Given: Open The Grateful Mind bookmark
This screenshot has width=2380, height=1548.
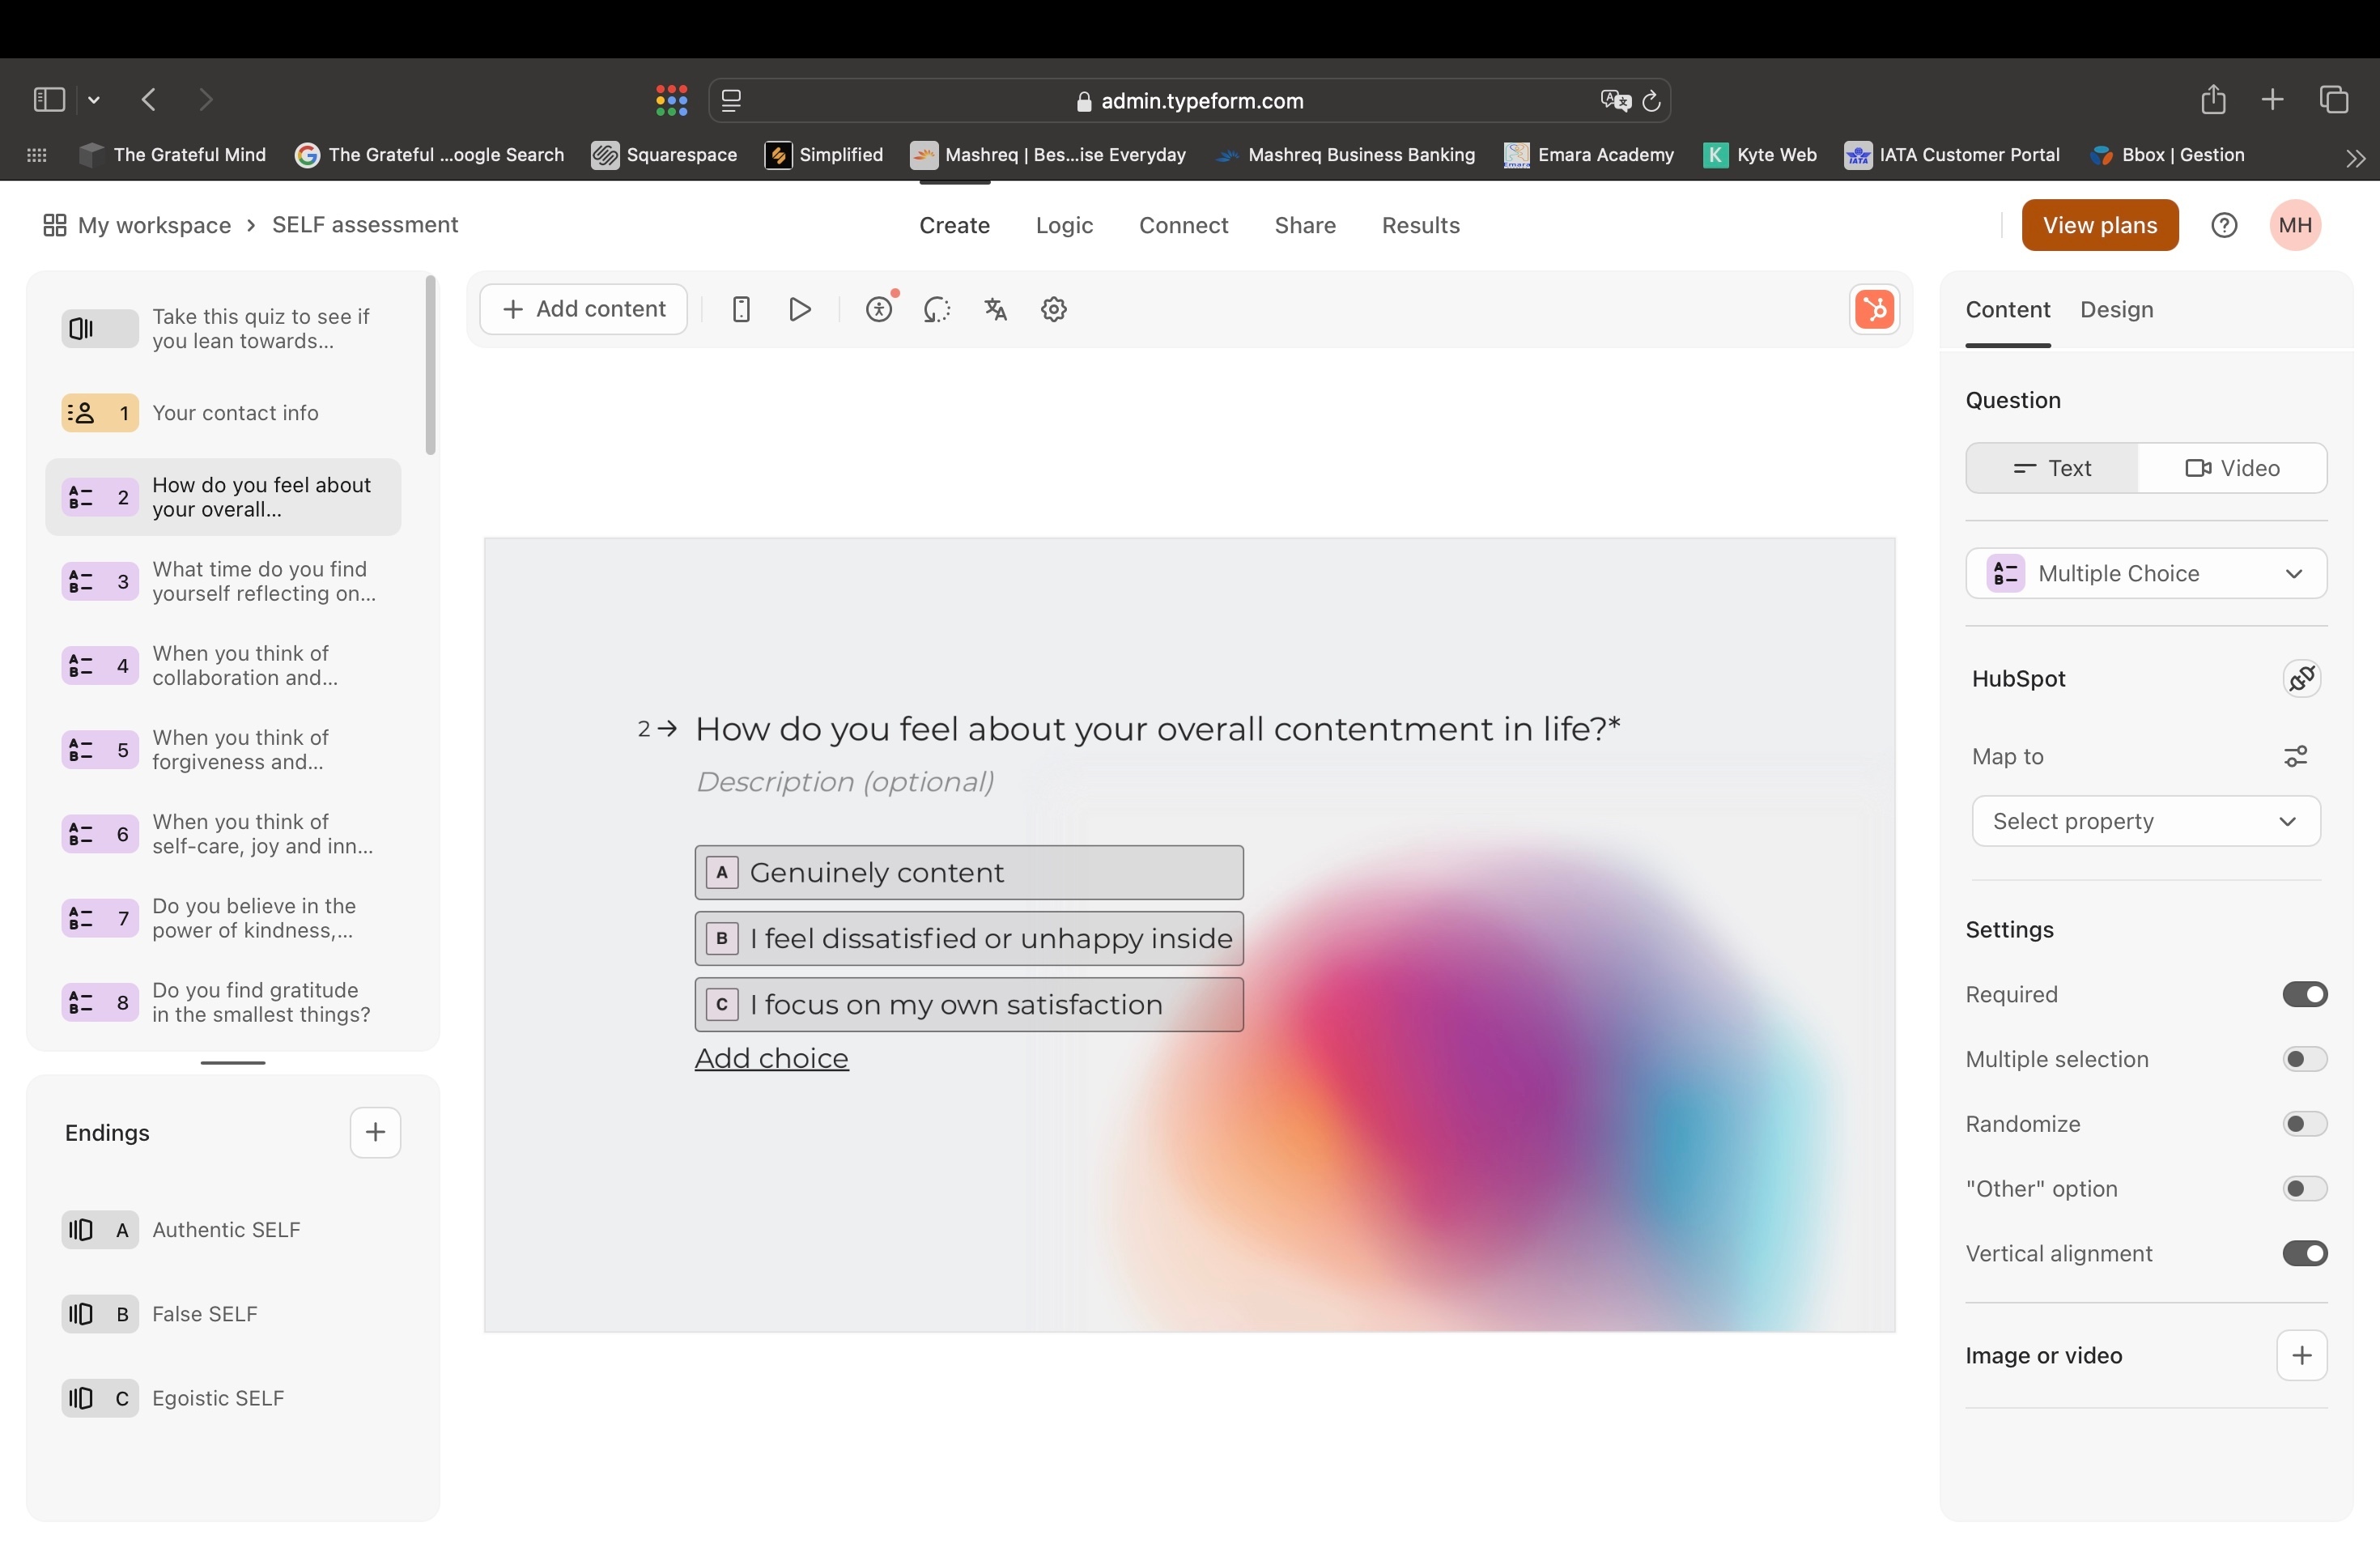Looking at the screenshot, I should click(x=173, y=155).
